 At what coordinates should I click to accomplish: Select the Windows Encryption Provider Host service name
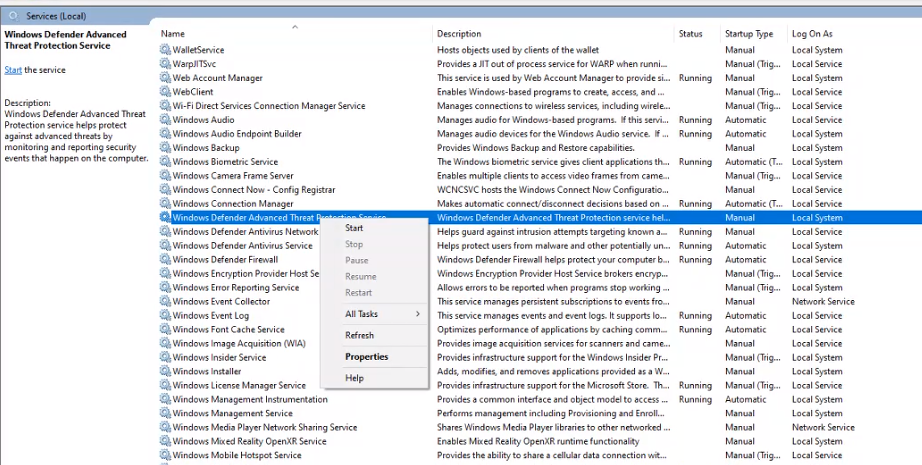click(246, 273)
